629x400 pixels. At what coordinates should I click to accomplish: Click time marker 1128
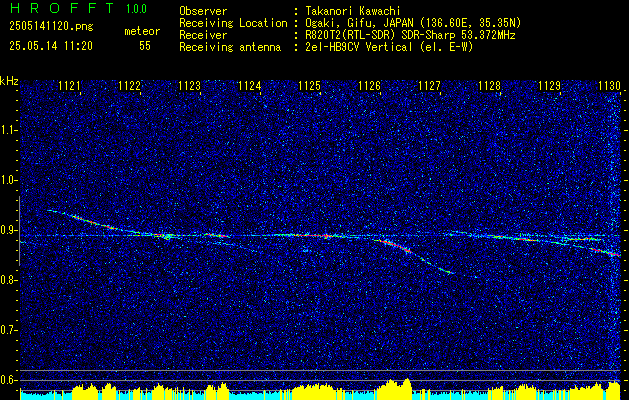489,86
